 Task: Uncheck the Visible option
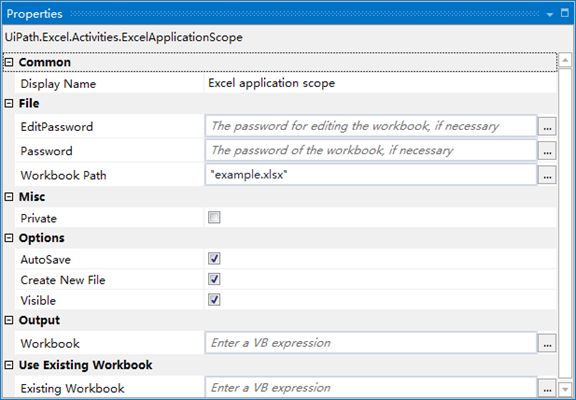214,299
